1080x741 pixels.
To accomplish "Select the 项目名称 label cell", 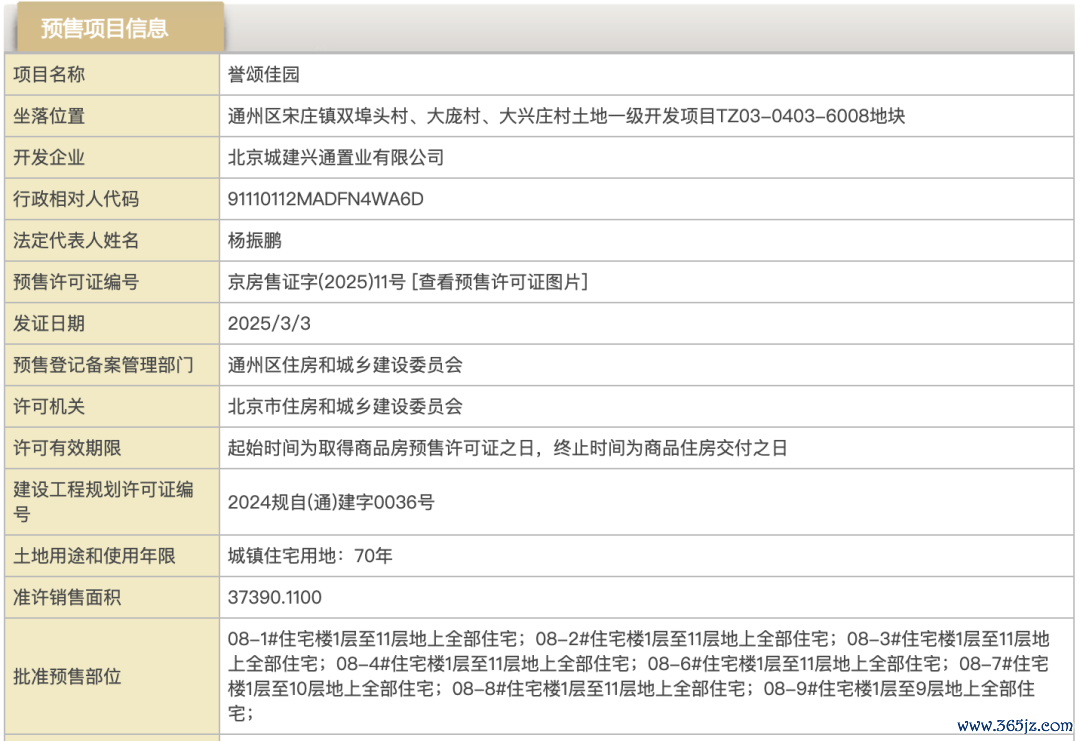I will [112, 74].
